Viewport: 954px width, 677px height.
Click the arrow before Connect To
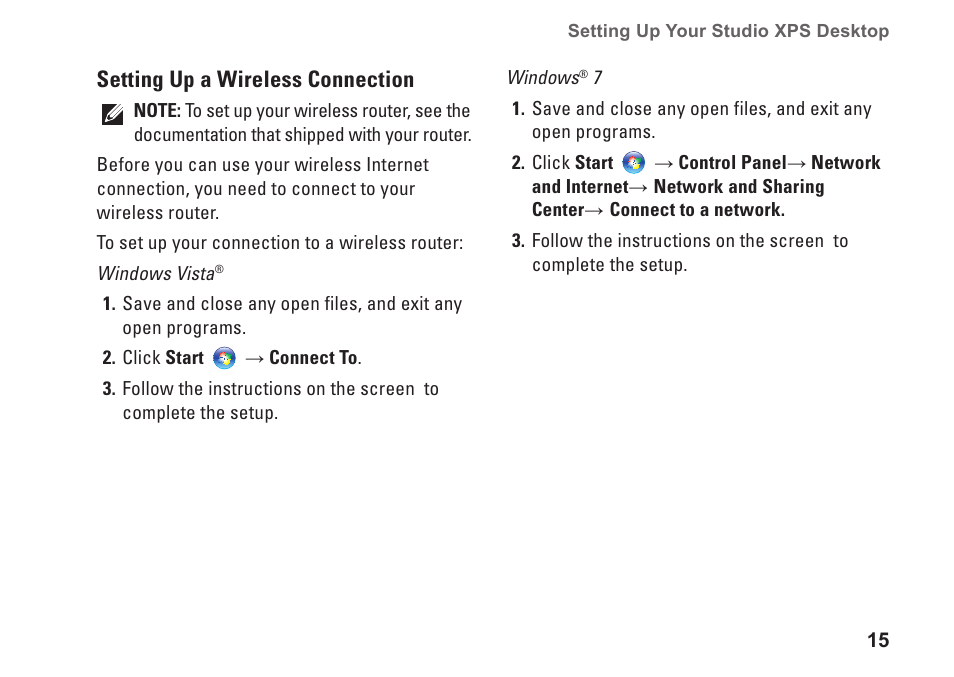click(x=254, y=359)
